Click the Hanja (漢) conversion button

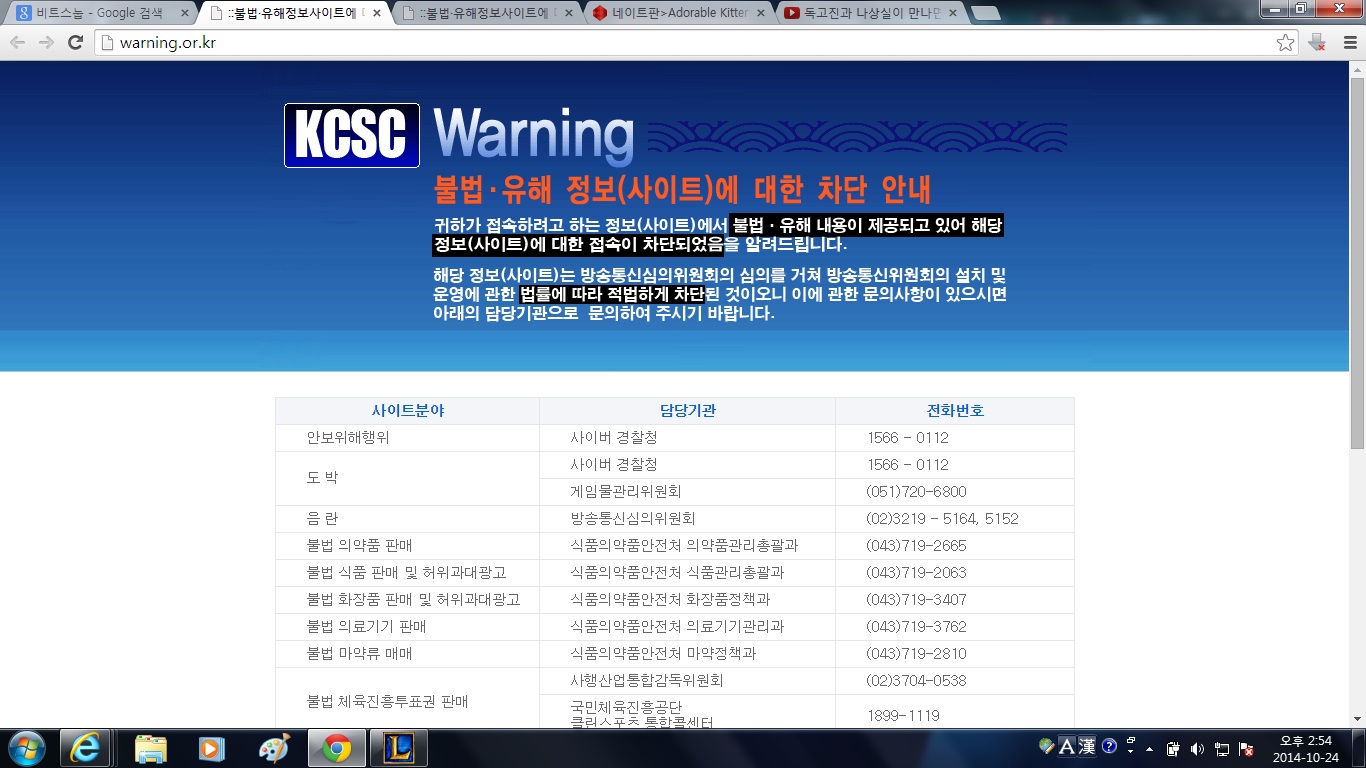pos(1087,746)
